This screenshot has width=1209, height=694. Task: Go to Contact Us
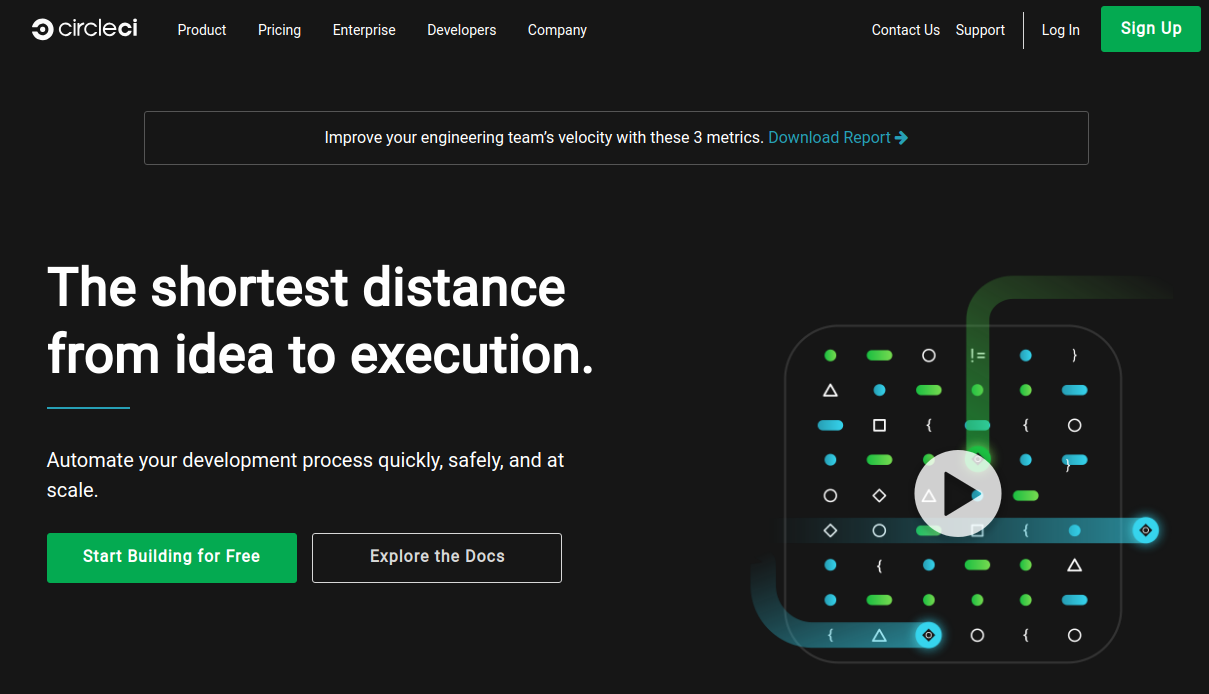click(905, 30)
